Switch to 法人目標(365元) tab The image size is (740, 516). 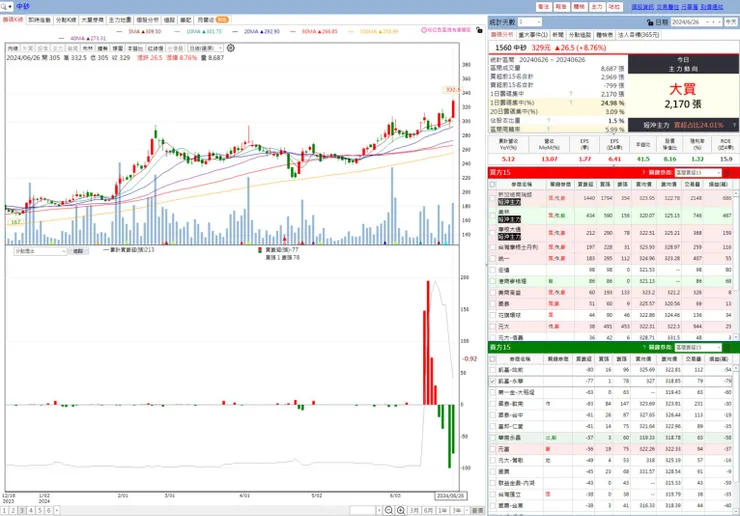click(x=639, y=35)
